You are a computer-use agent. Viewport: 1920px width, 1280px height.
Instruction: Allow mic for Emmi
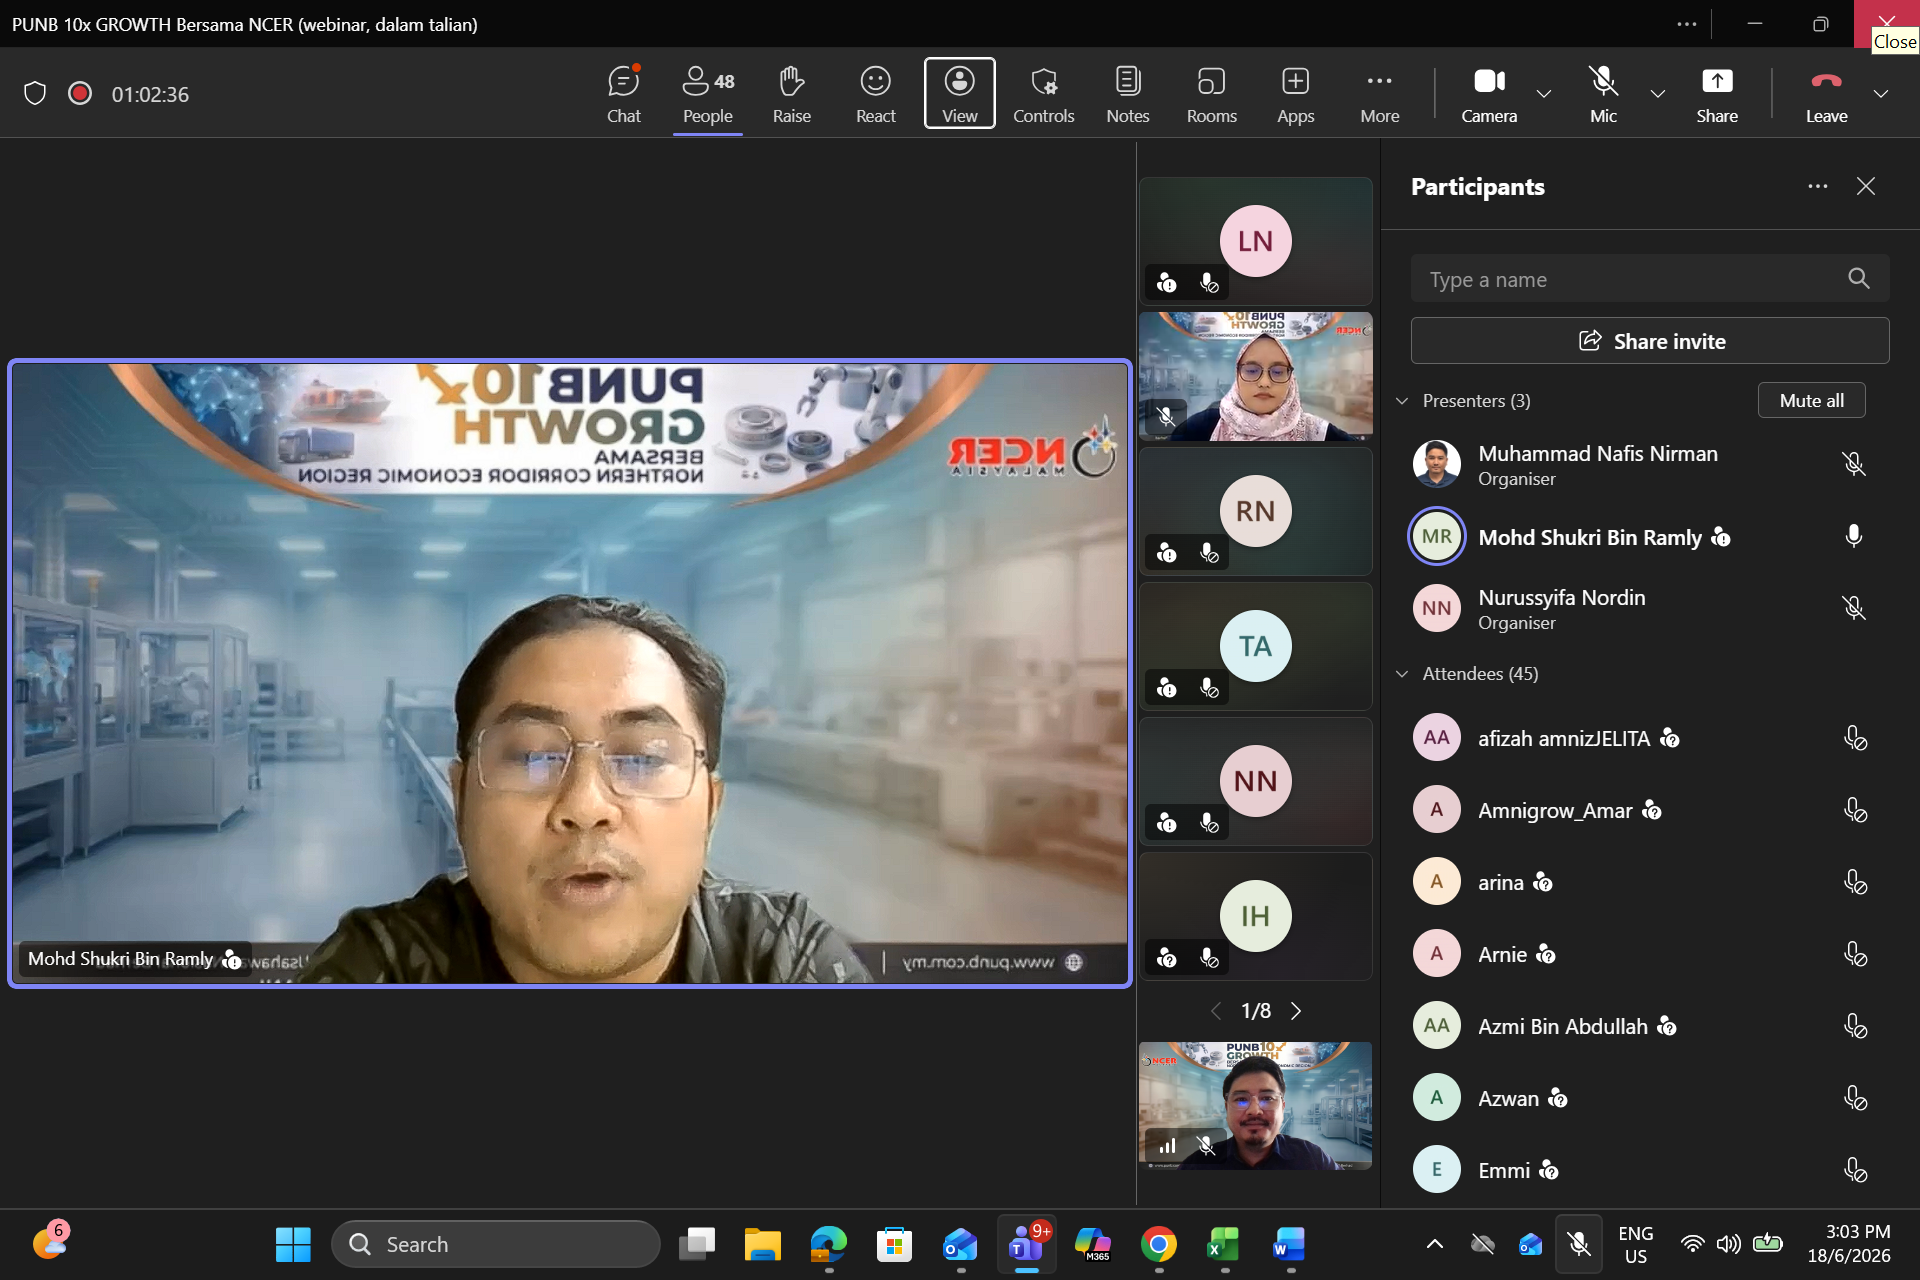[1855, 1170]
